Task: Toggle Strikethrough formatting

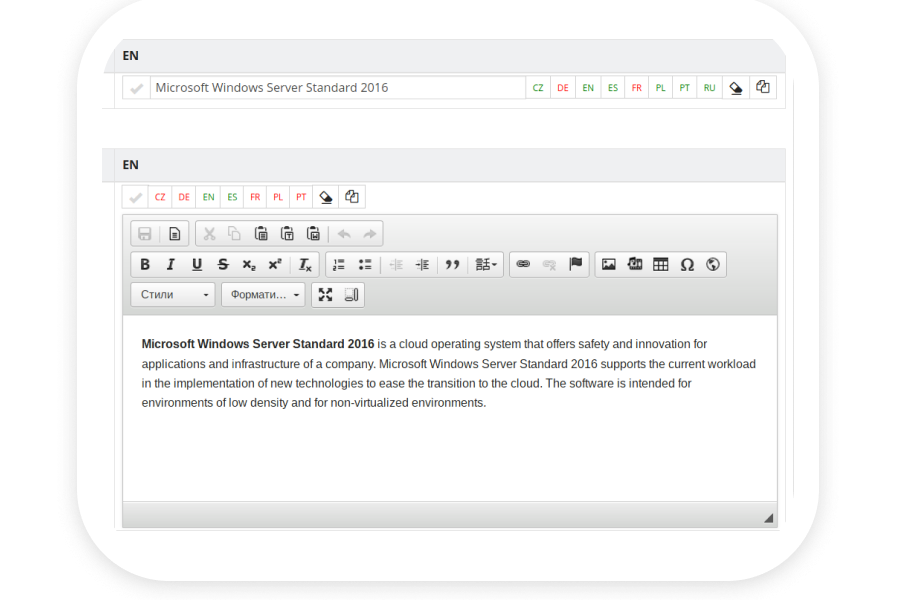Action: 223,264
